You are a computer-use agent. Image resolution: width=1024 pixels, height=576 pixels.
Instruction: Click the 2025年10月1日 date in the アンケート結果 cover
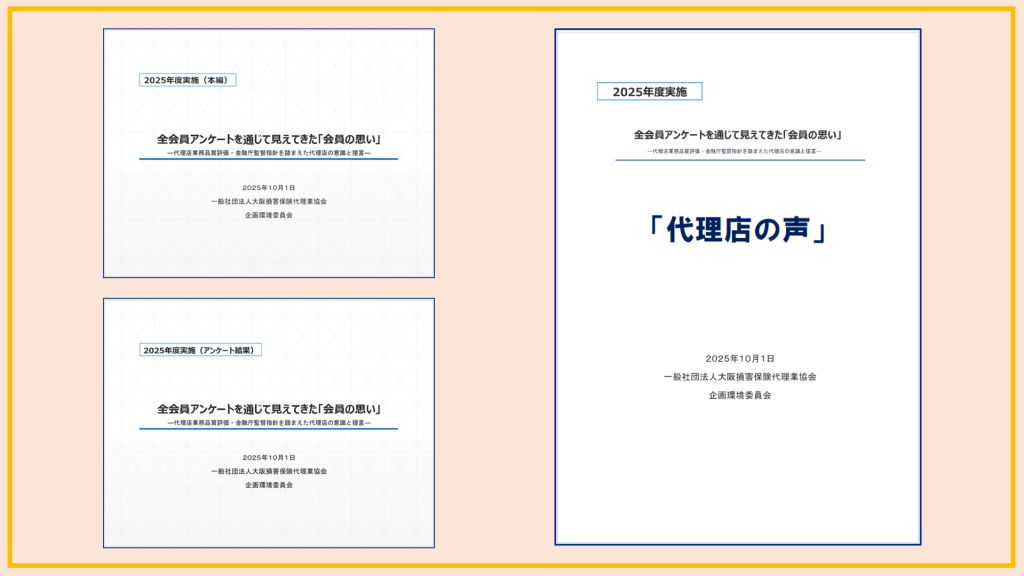coord(269,457)
